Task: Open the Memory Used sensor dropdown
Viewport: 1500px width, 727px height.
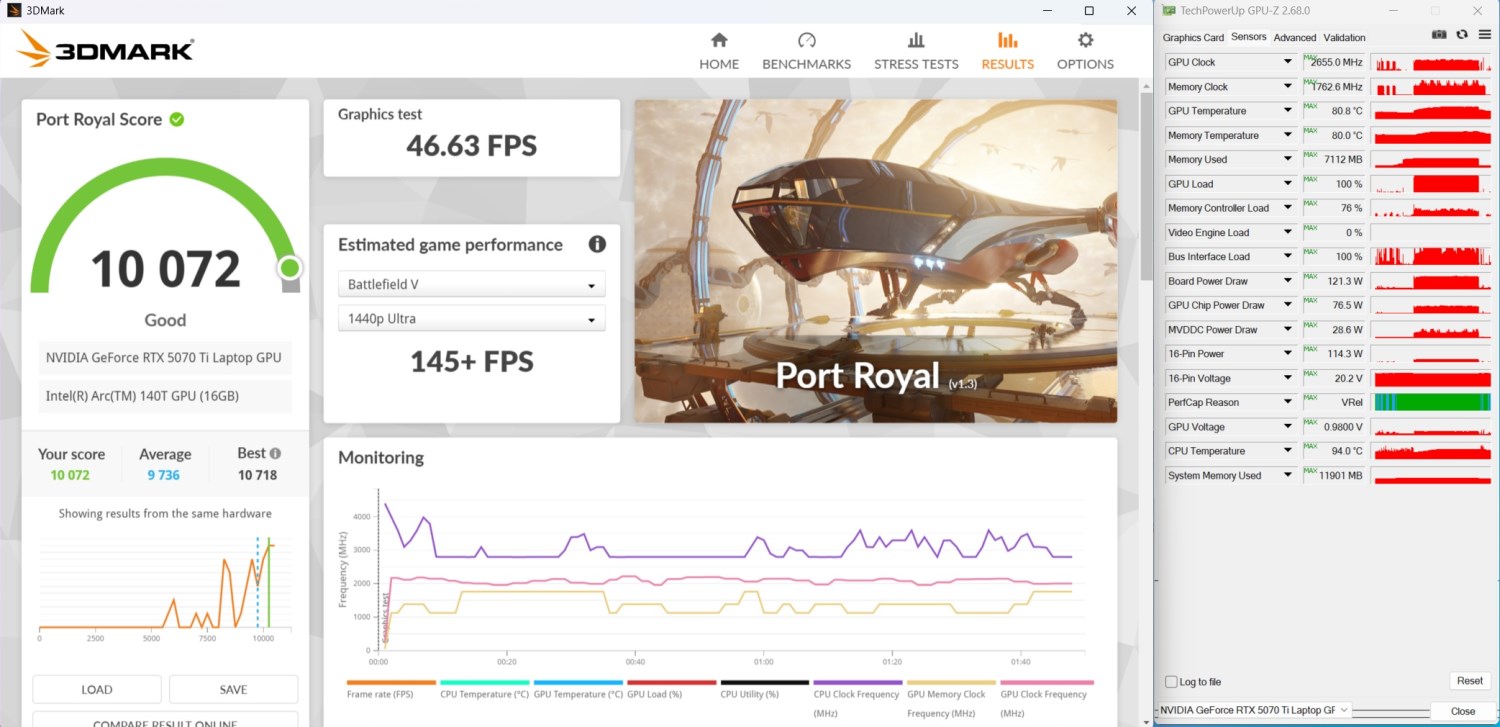Action: [1288, 159]
